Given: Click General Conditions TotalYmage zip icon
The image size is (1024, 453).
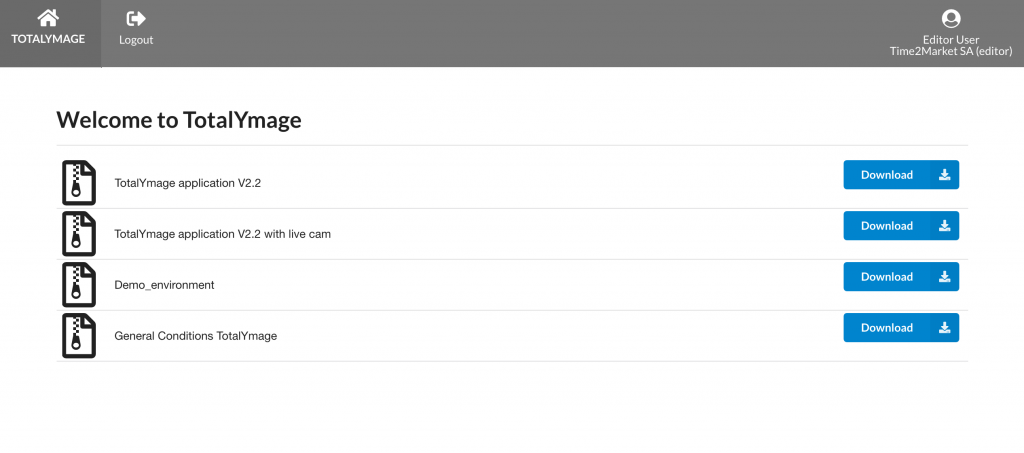Looking at the screenshot, I should (x=79, y=336).
